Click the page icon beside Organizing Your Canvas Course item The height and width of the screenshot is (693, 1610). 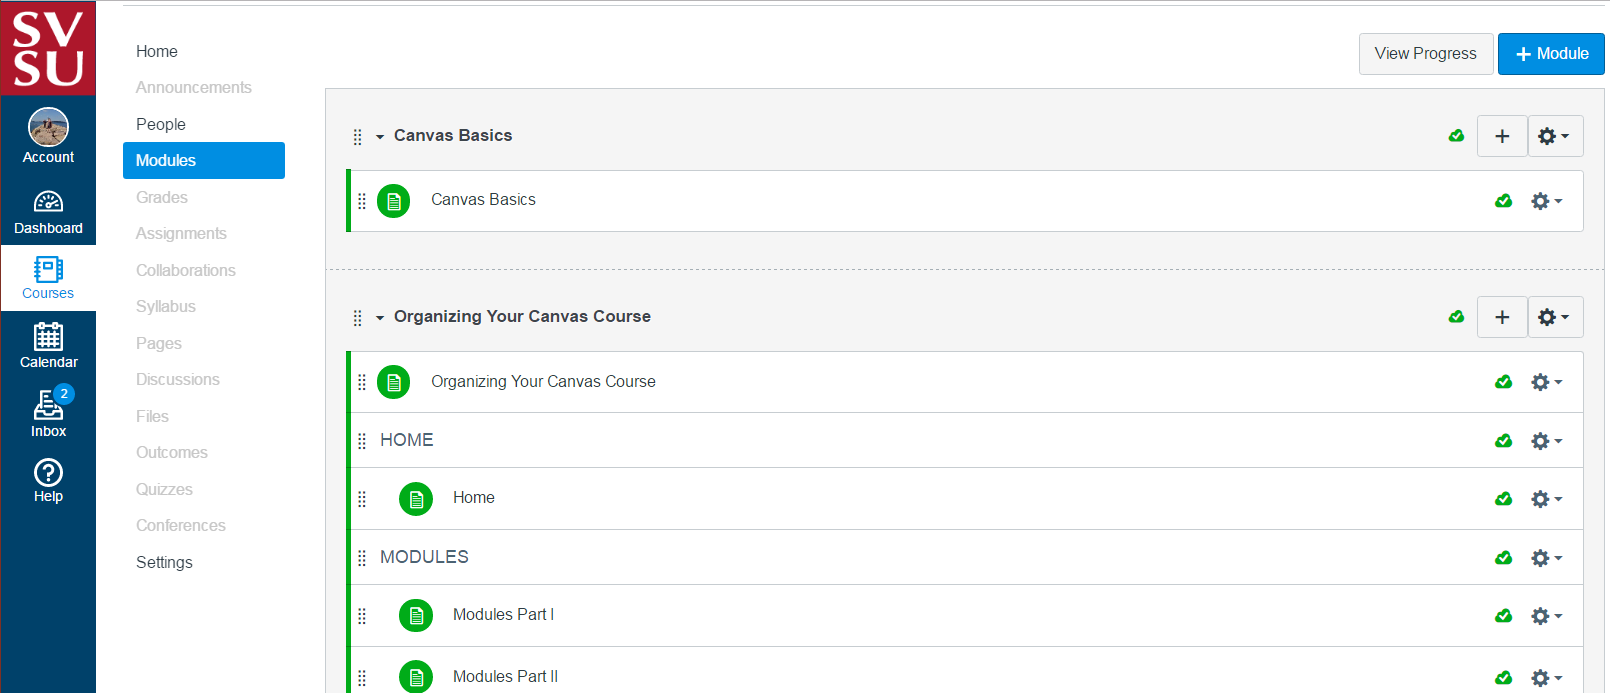tap(394, 382)
